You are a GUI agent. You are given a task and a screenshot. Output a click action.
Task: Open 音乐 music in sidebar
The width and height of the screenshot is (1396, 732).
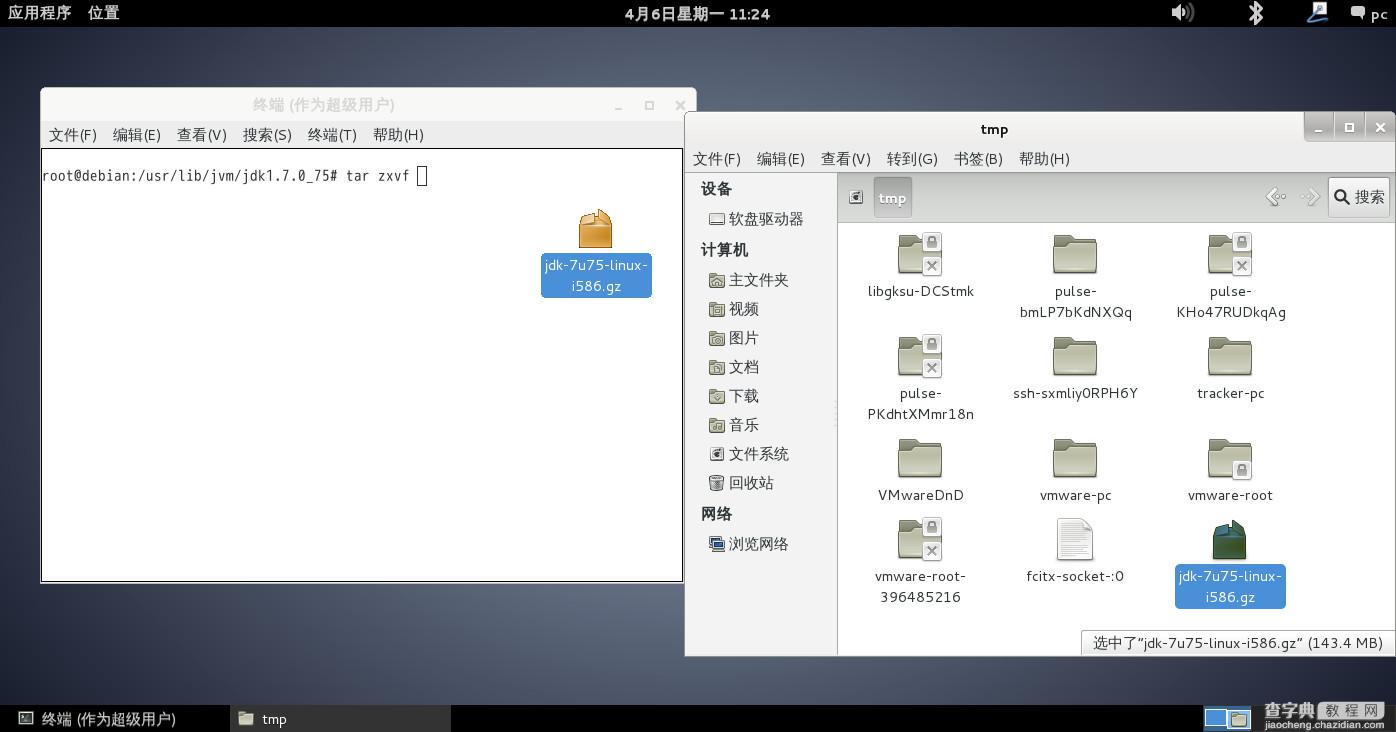click(x=733, y=425)
